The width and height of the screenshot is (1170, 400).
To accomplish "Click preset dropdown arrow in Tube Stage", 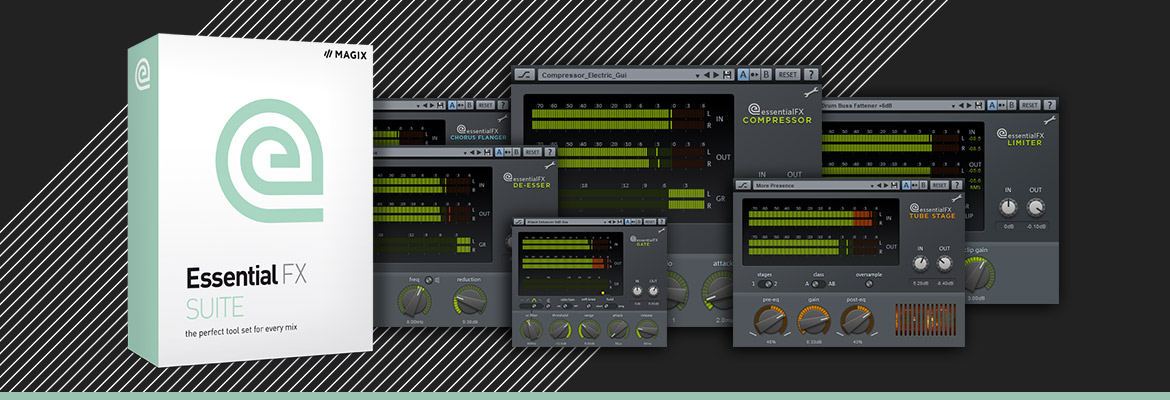I will tap(872, 186).
